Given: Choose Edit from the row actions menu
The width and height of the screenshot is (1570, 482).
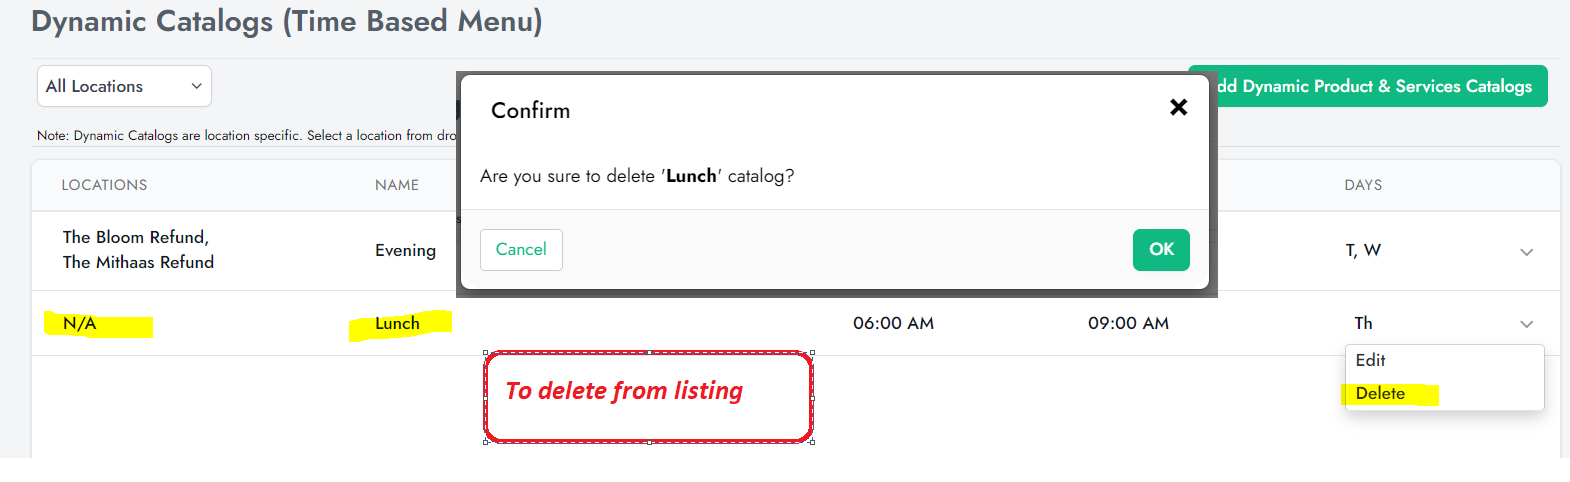Looking at the screenshot, I should [x=1370, y=360].
